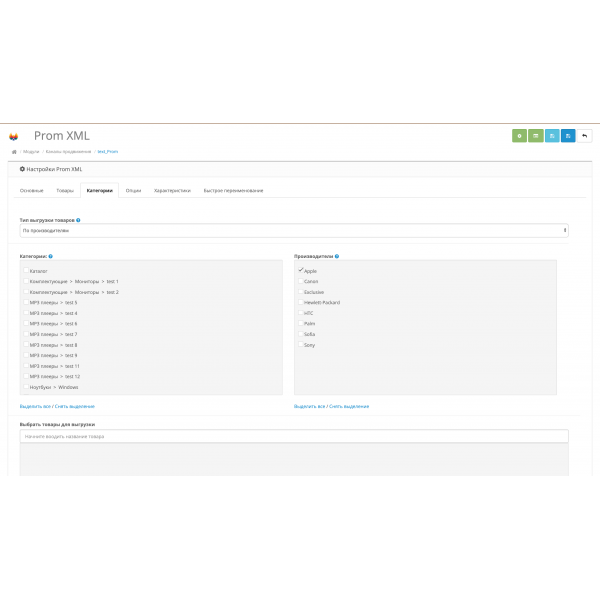Screen dimensions: 600x600
Task: Open the Характеристики tab
Action: point(172,191)
